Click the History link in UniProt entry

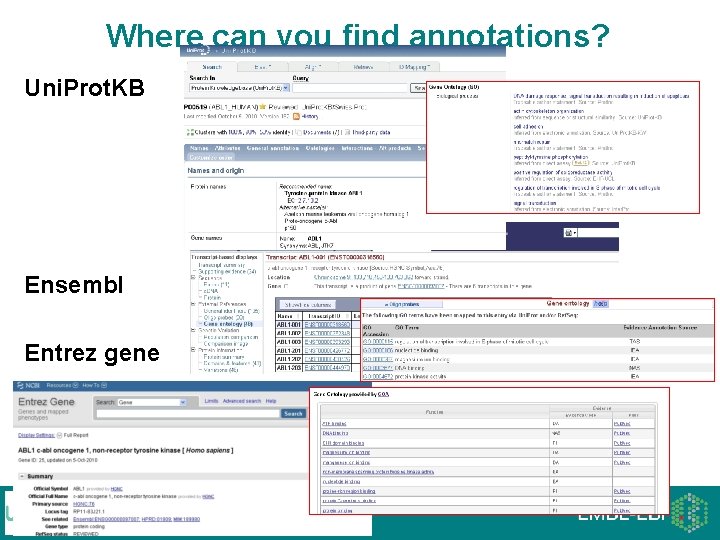pos(310,117)
